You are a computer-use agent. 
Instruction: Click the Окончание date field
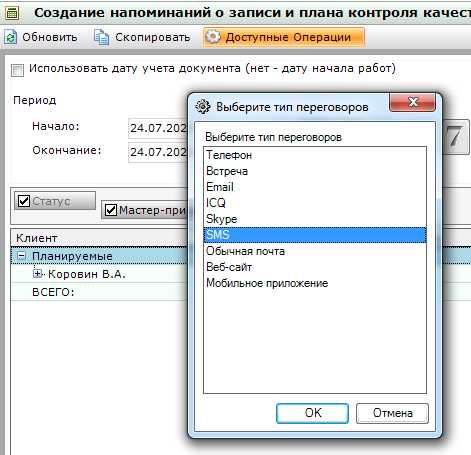click(x=158, y=152)
